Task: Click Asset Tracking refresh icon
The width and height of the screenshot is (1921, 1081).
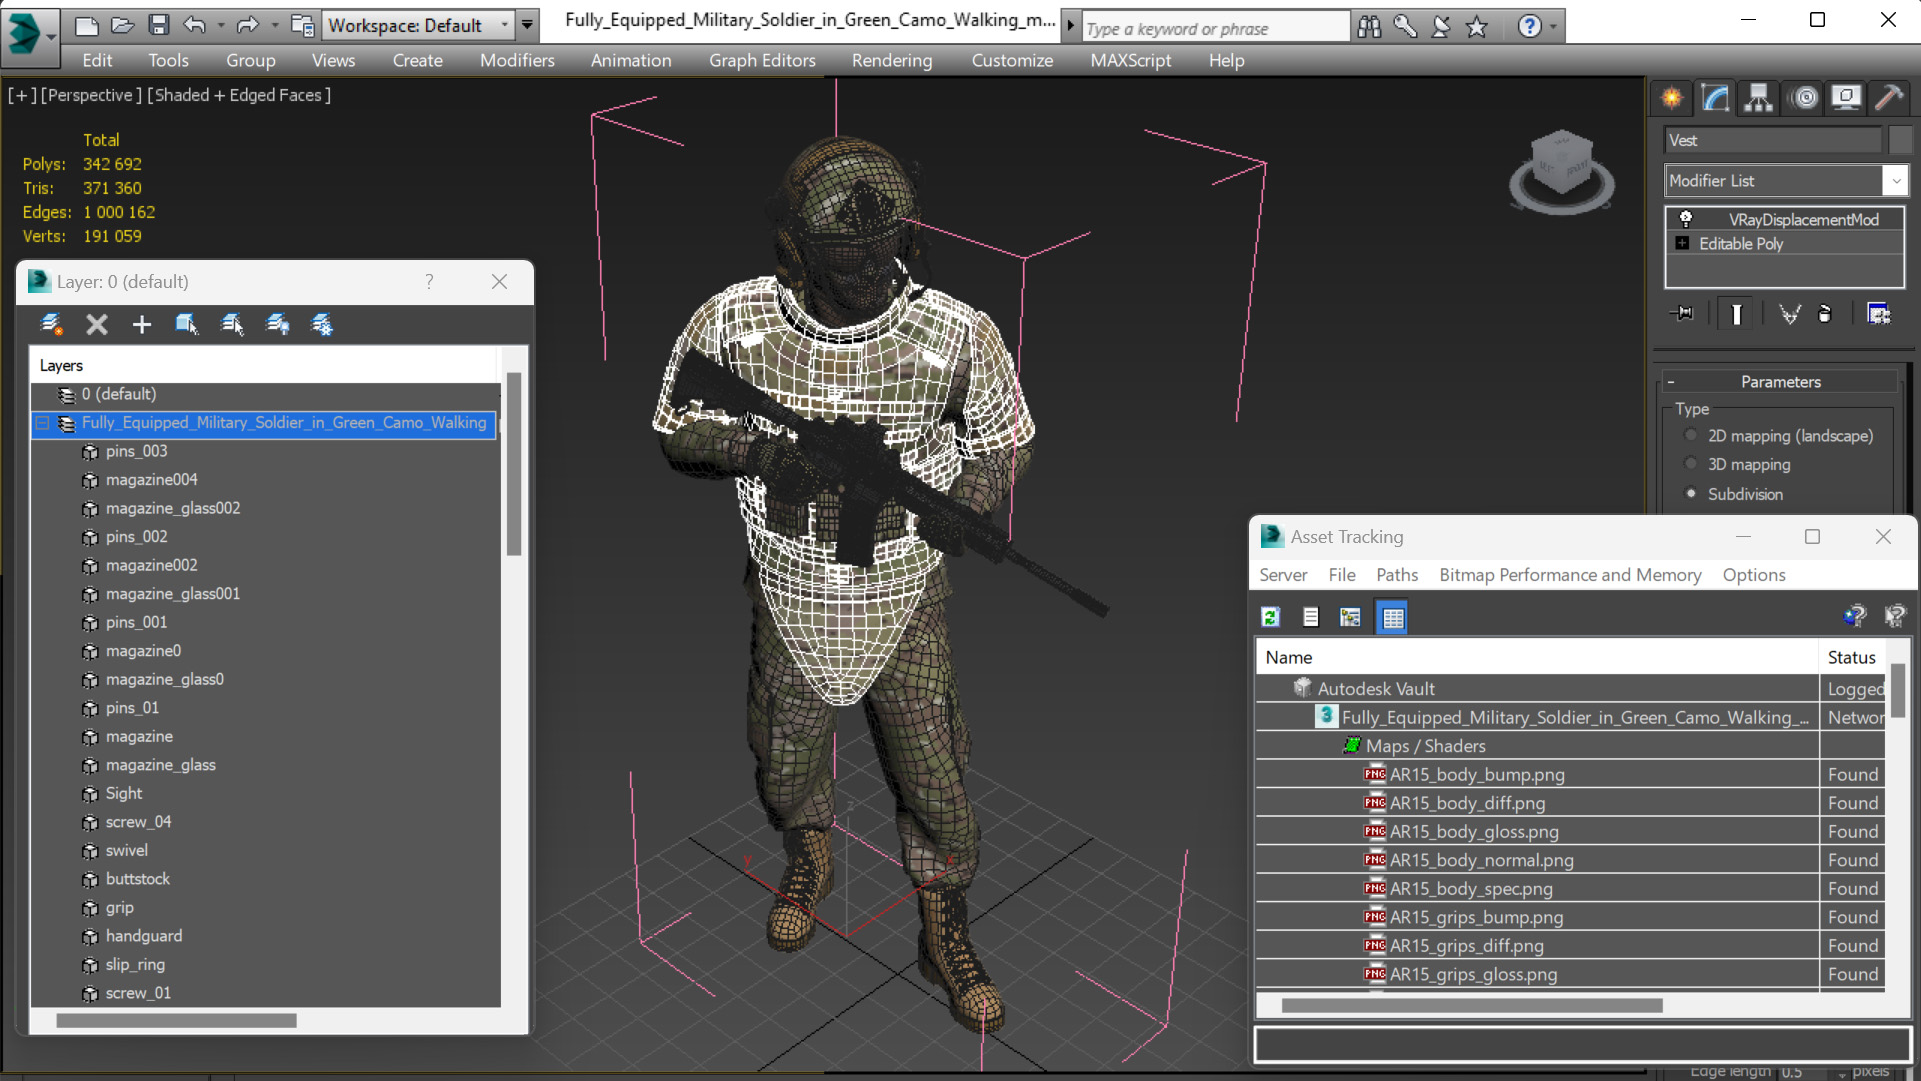Action: [x=1270, y=617]
